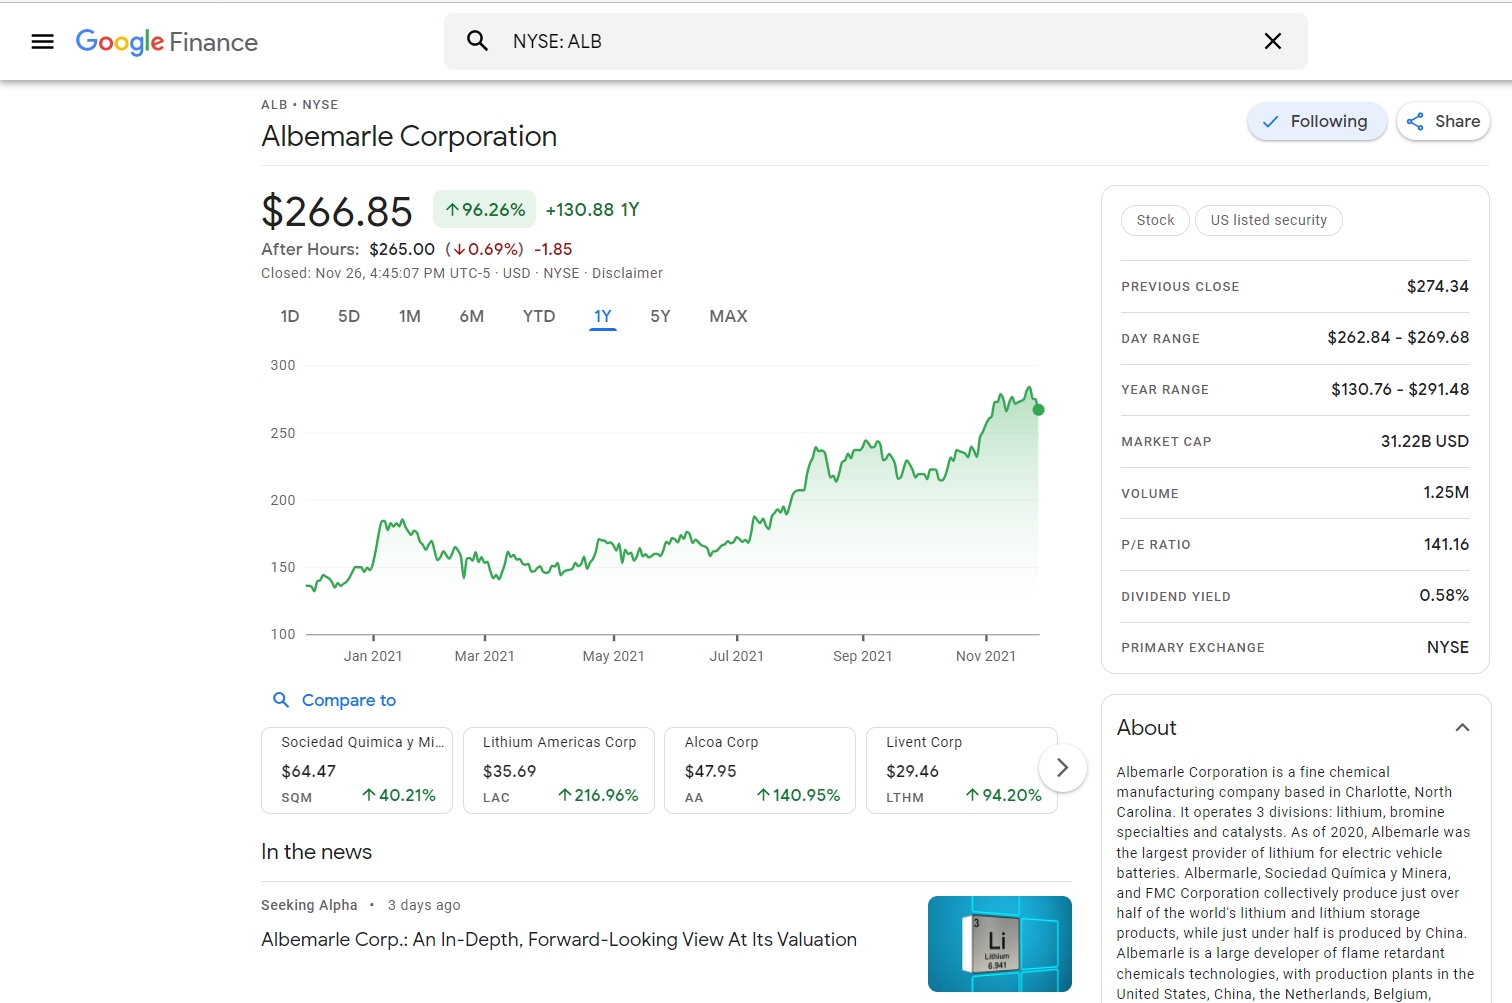Image resolution: width=1512 pixels, height=1003 pixels.
Task: Open the Disclaimer link
Action: click(627, 273)
